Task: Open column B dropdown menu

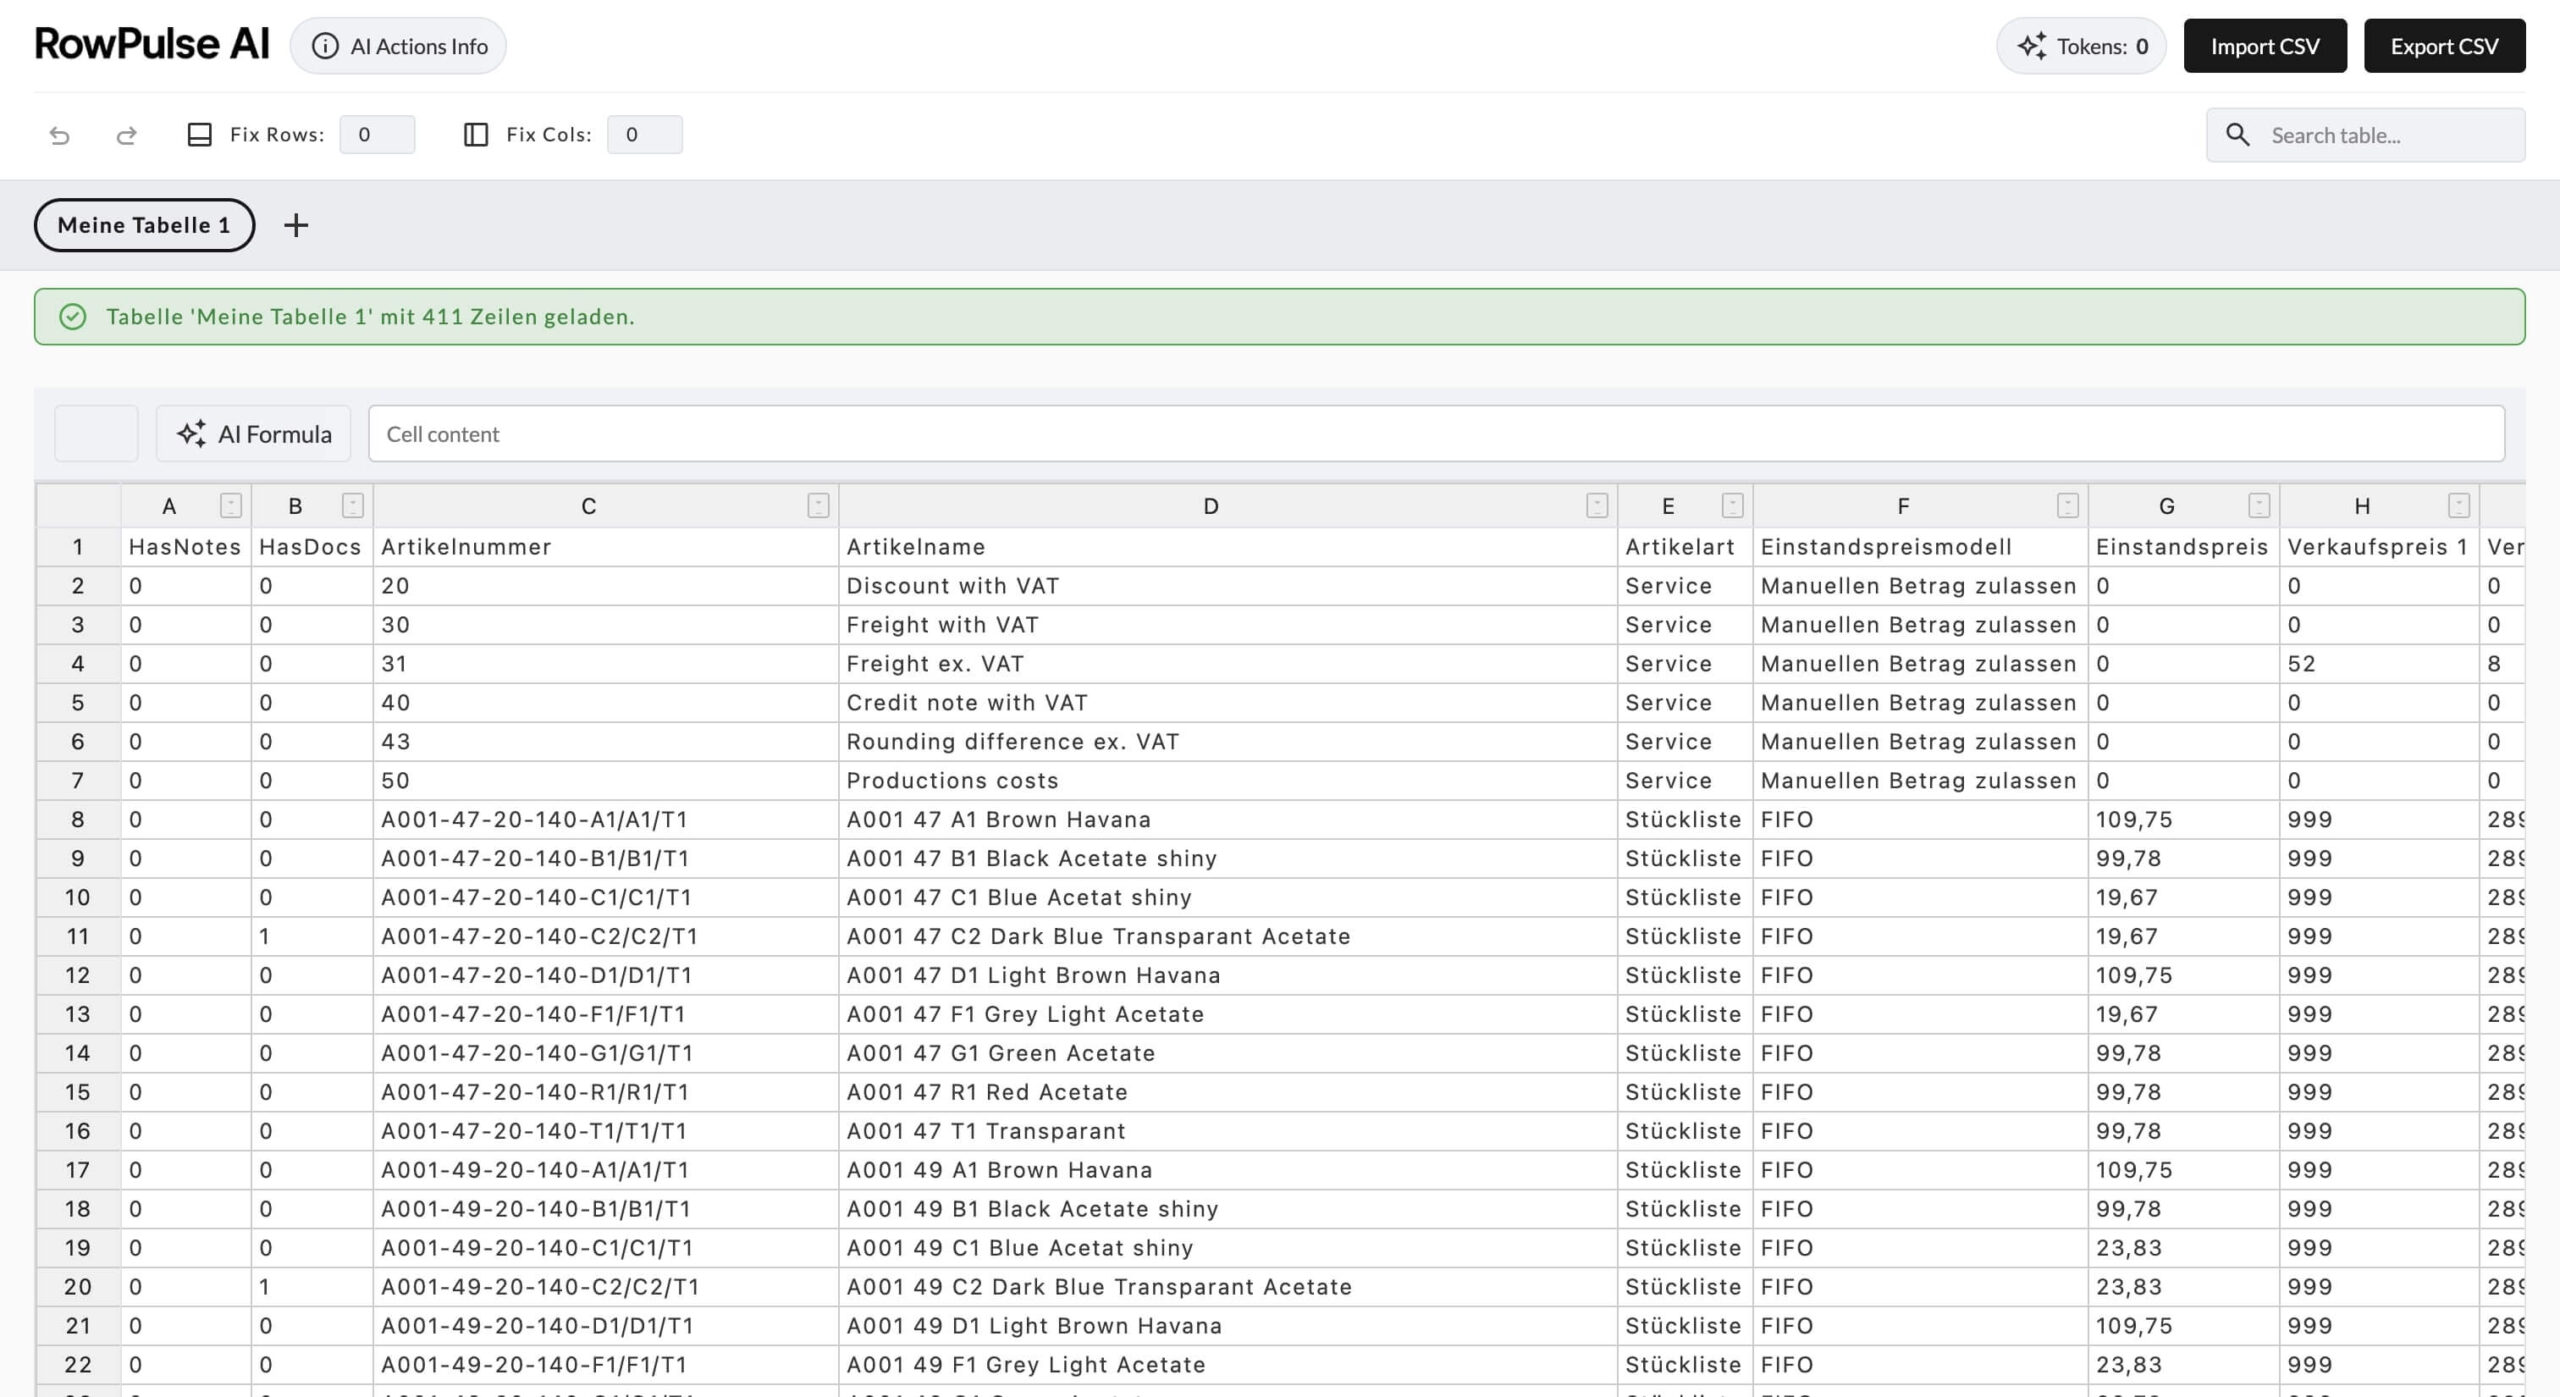Action: (353, 506)
